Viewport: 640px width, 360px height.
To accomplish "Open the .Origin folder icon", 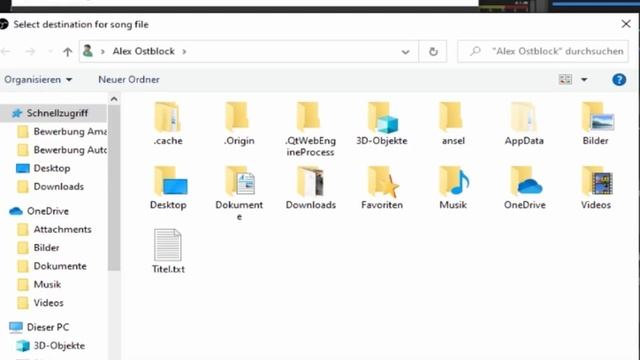I will [x=238, y=117].
